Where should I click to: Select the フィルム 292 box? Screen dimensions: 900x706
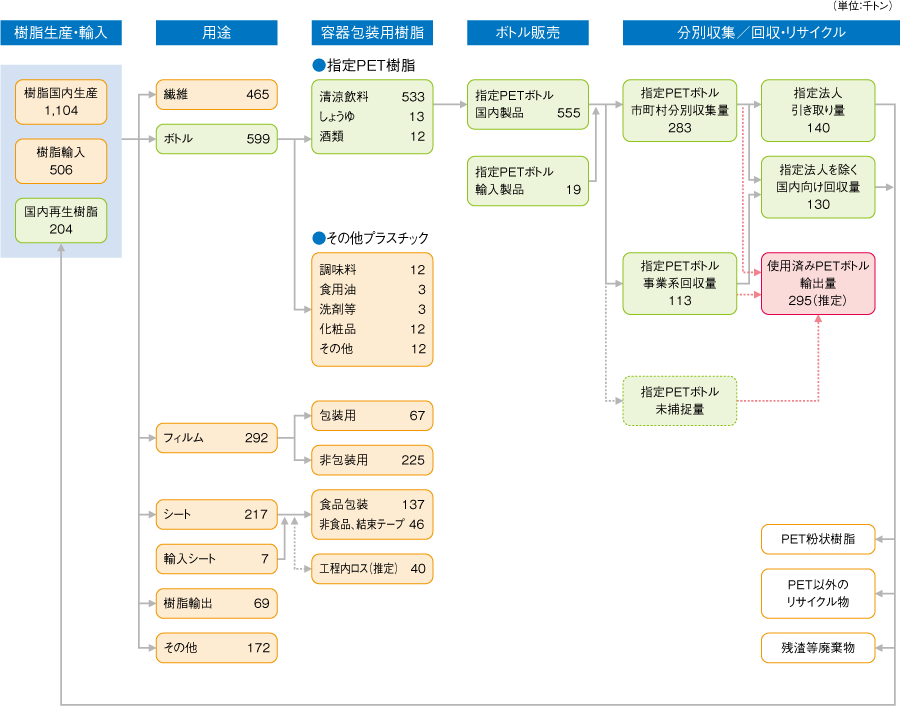pos(216,437)
